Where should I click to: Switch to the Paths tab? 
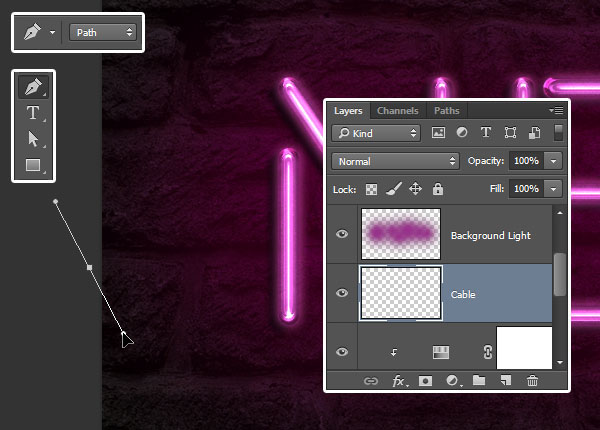[446, 111]
